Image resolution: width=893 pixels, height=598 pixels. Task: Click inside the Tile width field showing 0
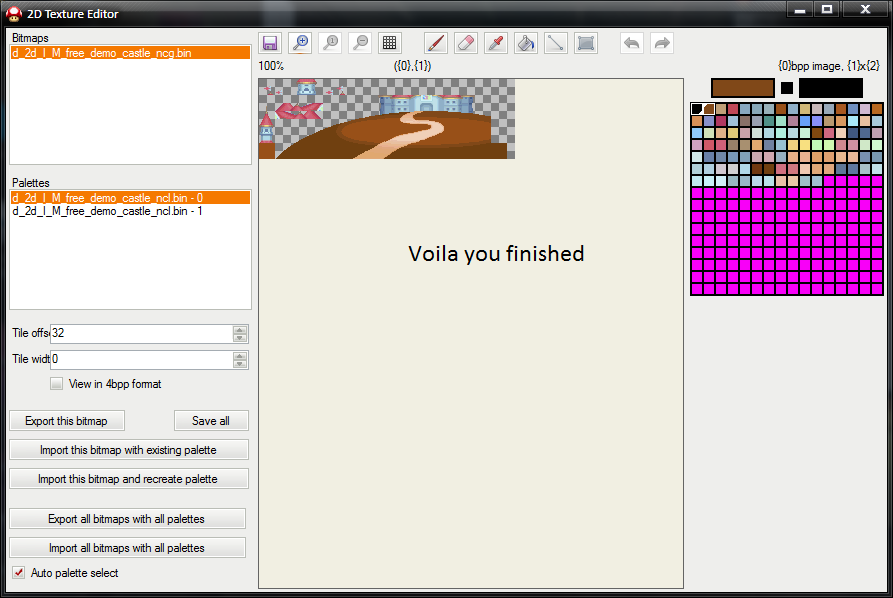pos(142,359)
